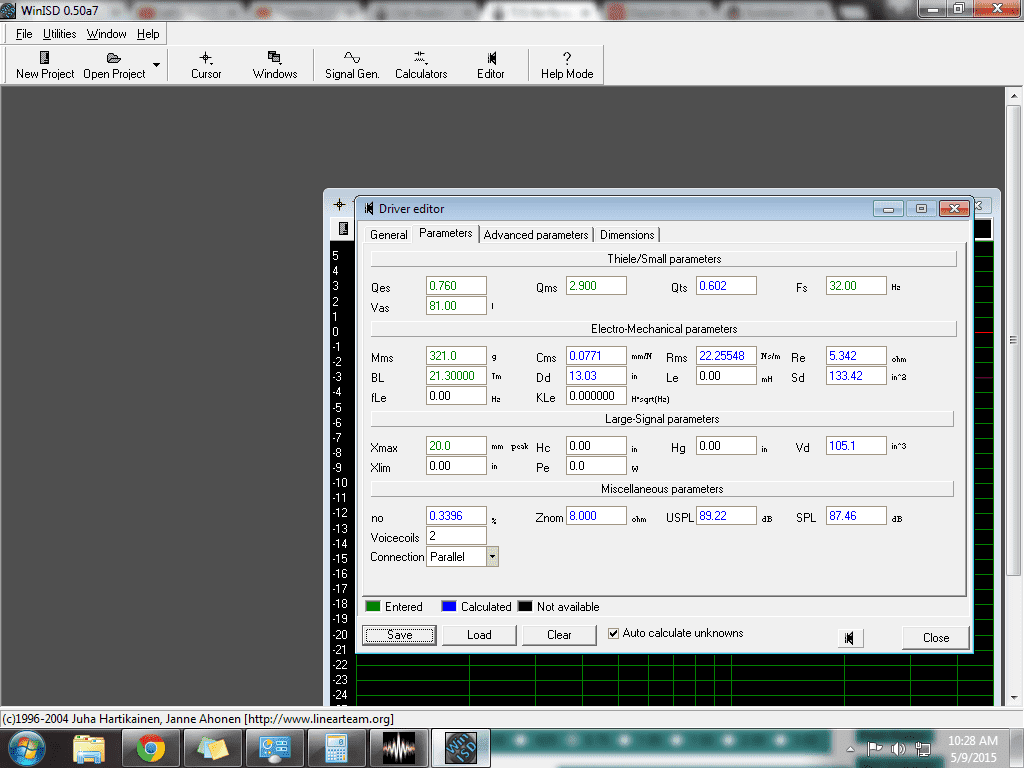Click the crosshair icon in the background window

click(x=340, y=204)
